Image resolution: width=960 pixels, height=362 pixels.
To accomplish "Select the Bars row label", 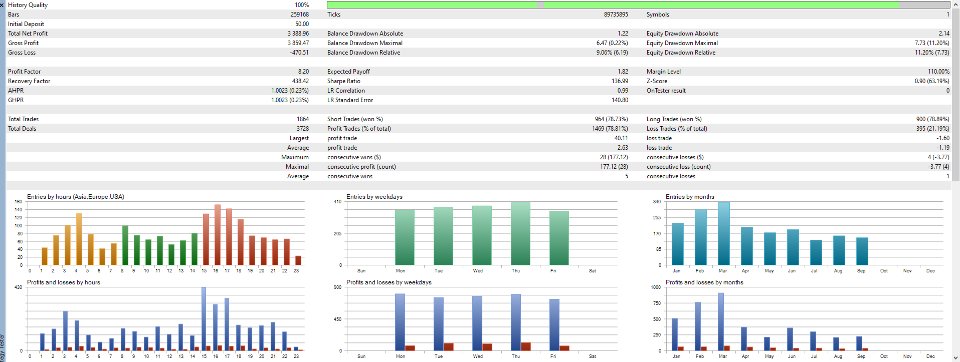I will coord(13,14).
